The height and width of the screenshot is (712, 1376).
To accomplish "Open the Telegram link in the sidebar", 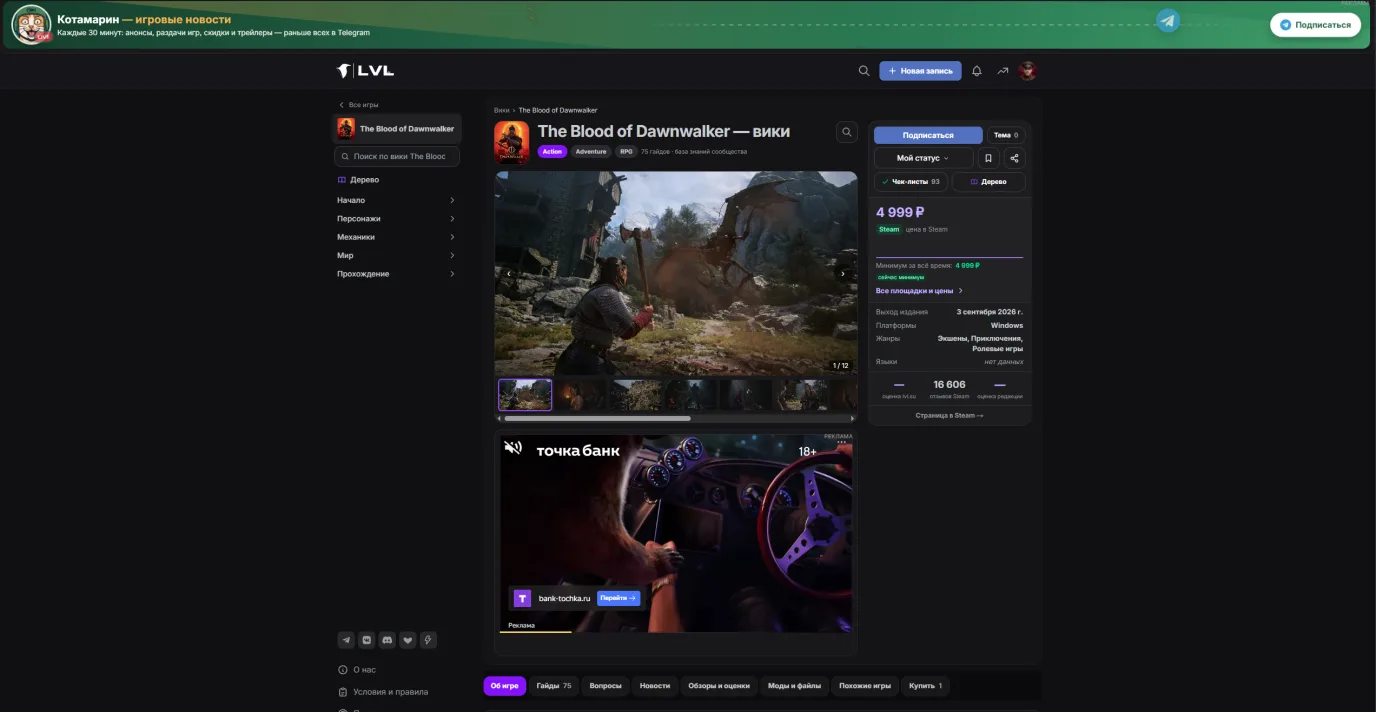I will [346, 640].
